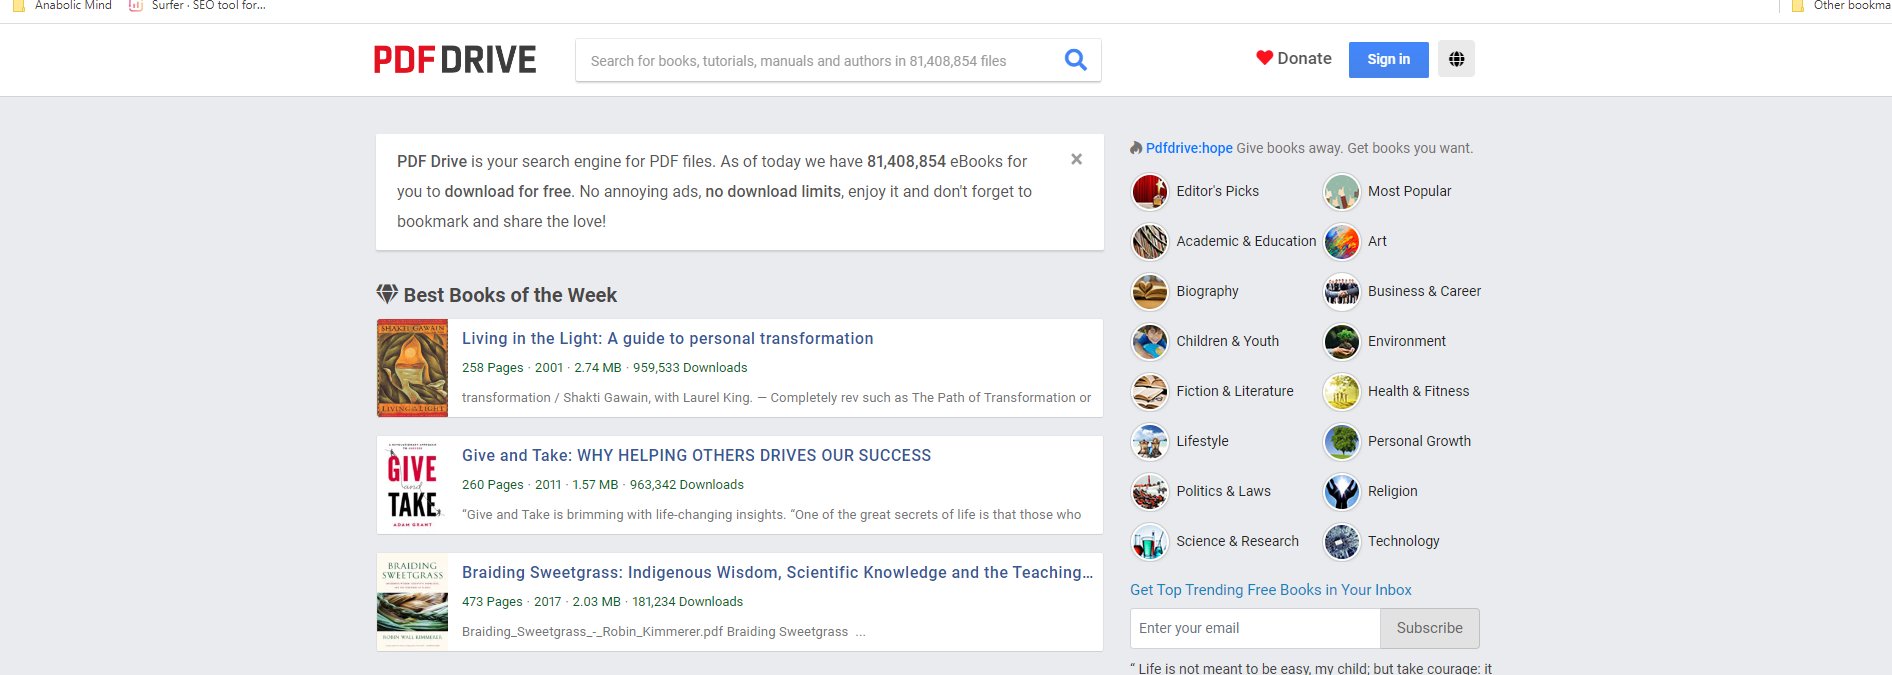
Task: Open the Environment text link
Action: pos(1406,341)
